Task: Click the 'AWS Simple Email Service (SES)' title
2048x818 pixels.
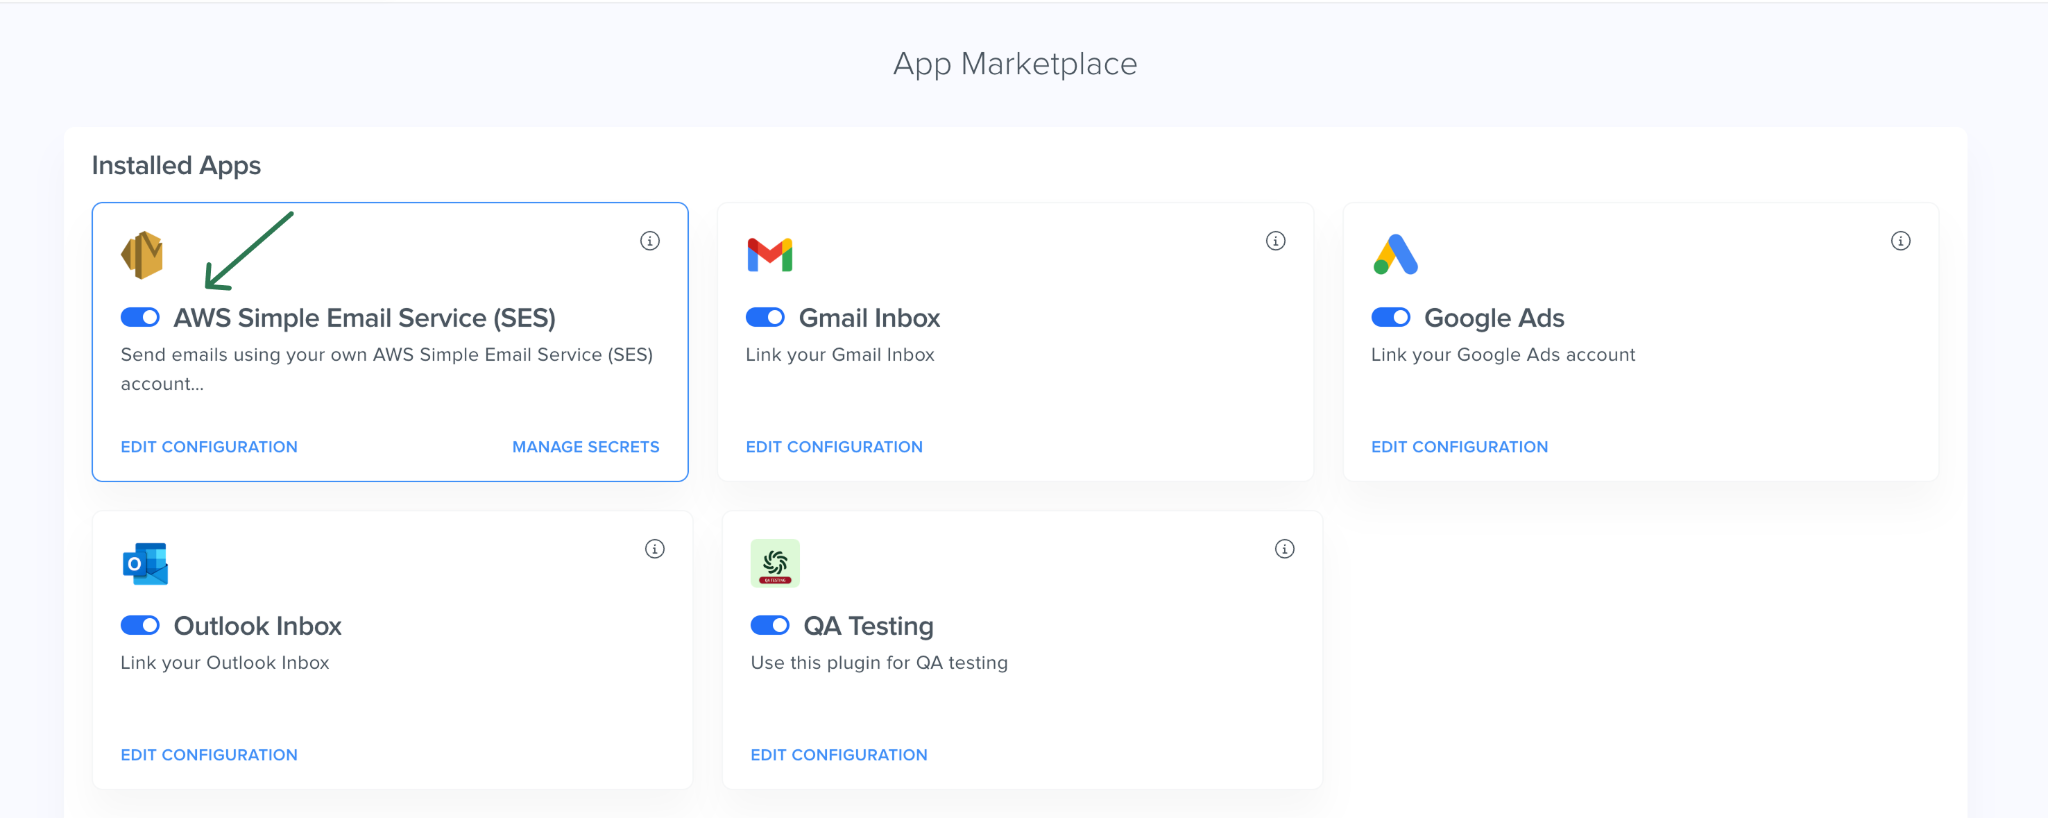Action: (365, 318)
